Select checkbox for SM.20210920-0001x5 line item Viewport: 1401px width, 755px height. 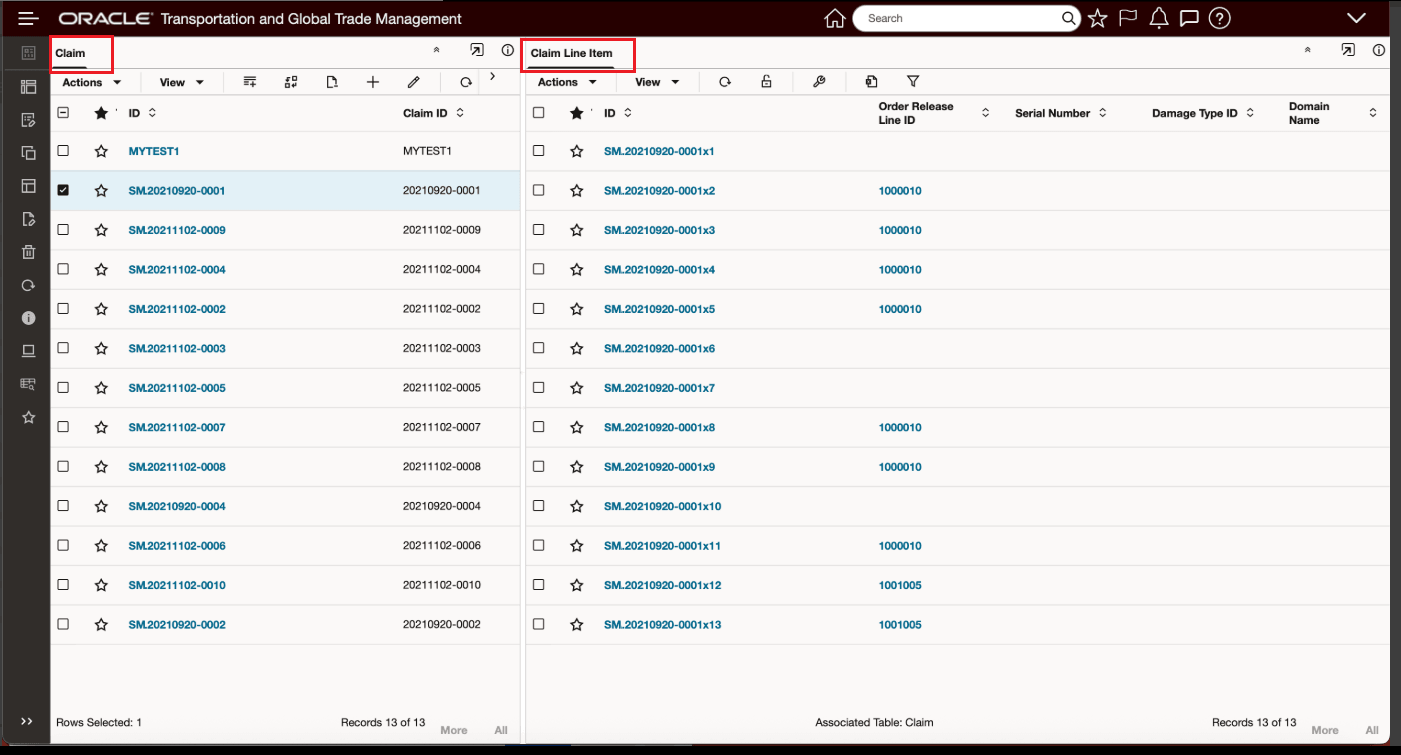coord(539,309)
